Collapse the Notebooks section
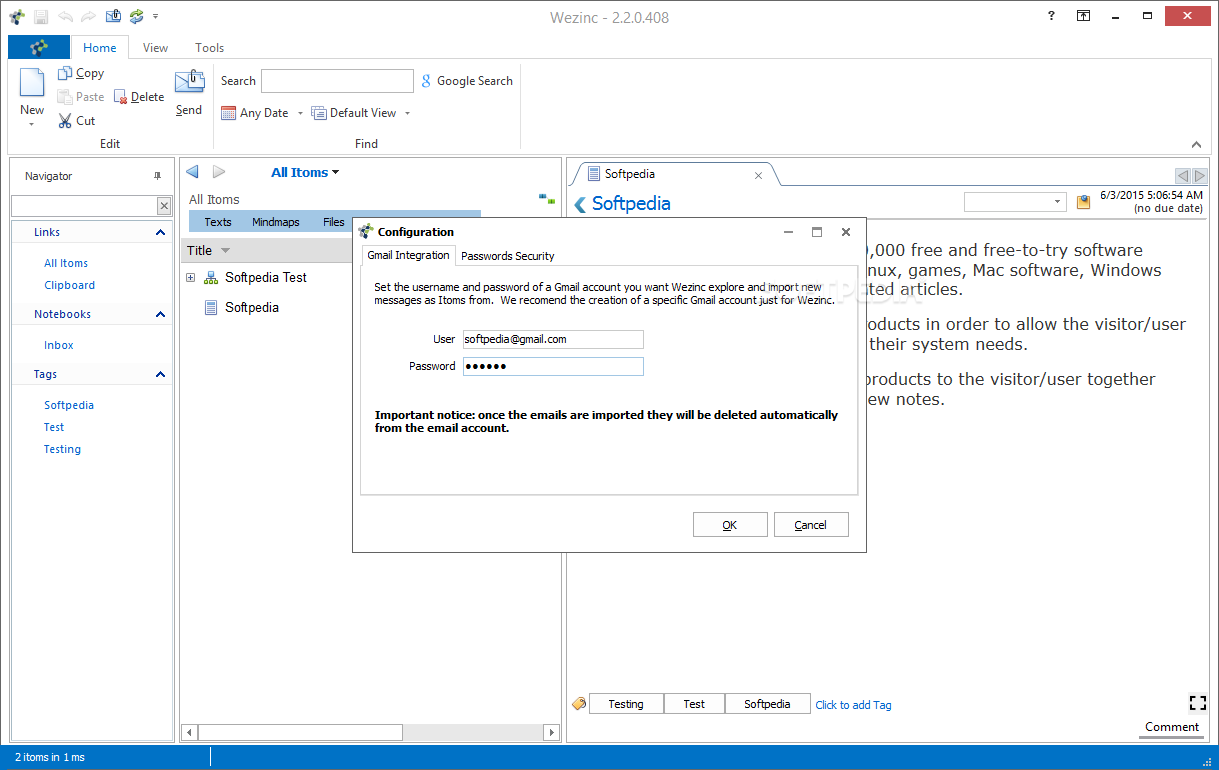 160,314
